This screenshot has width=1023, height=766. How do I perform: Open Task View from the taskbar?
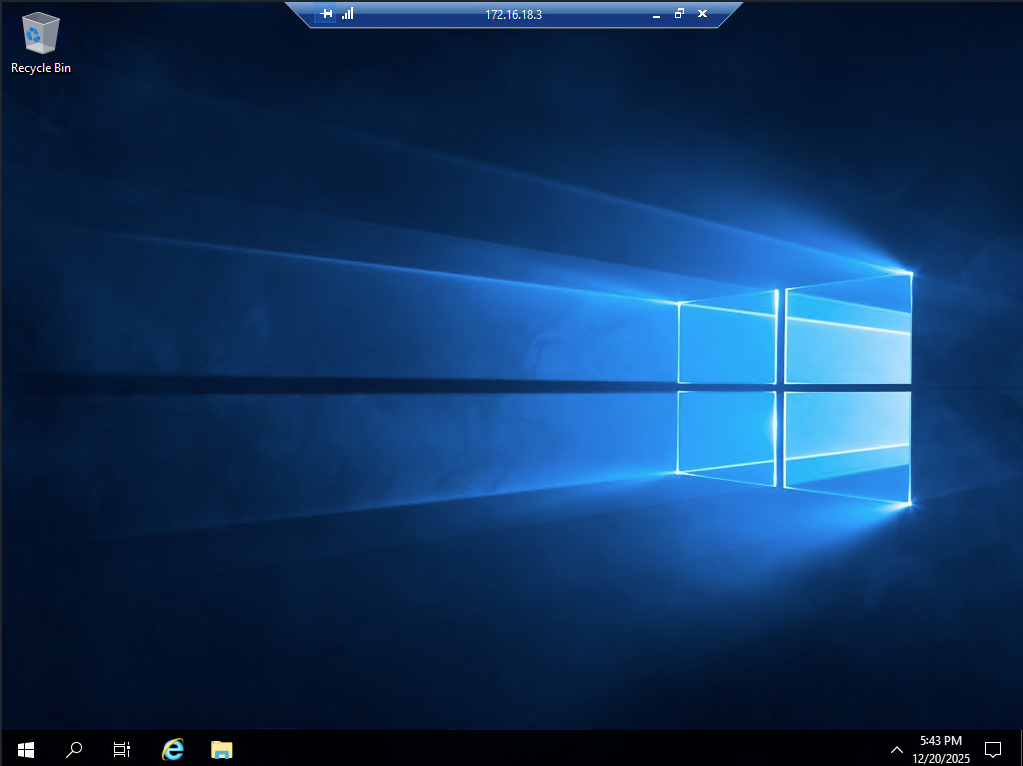(x=122, y=748)
